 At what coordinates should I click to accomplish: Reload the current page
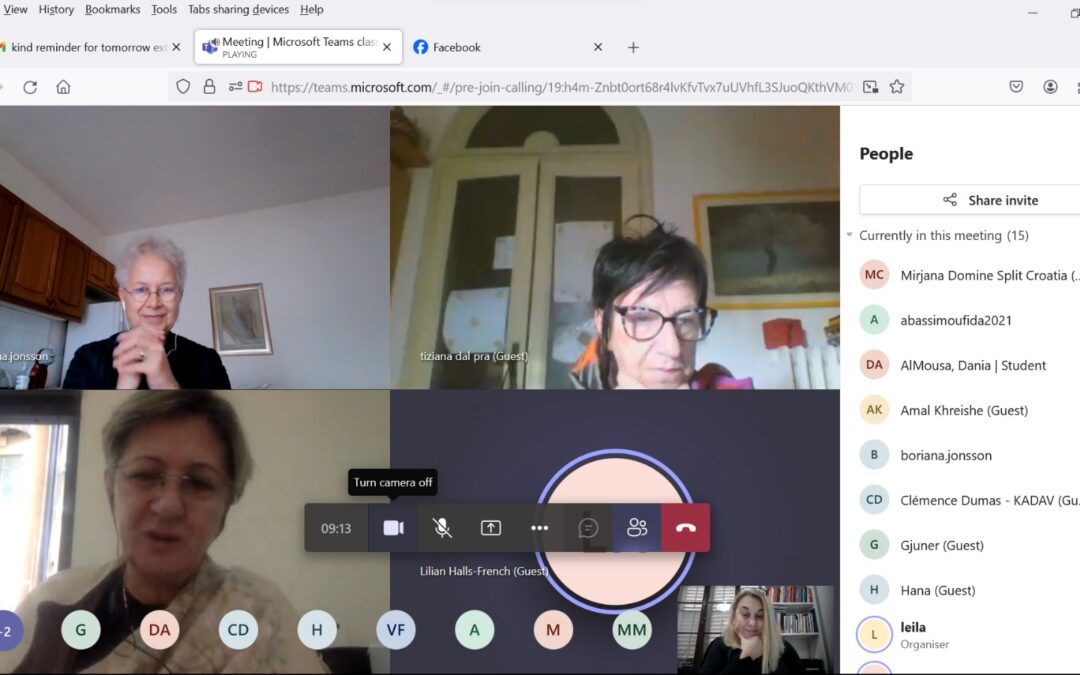click(x=30, y=87)
